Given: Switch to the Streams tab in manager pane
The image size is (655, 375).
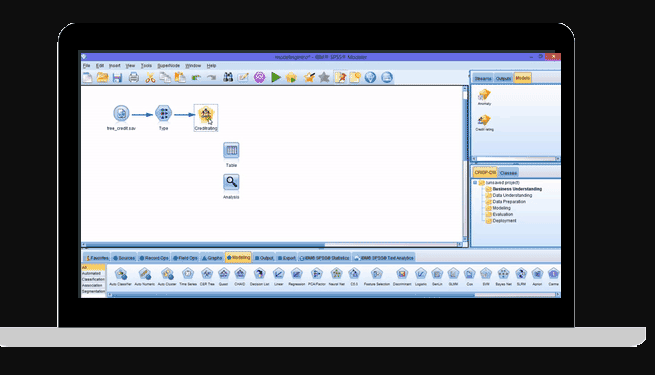Looking at the screenshot, I should coord(483,79).
